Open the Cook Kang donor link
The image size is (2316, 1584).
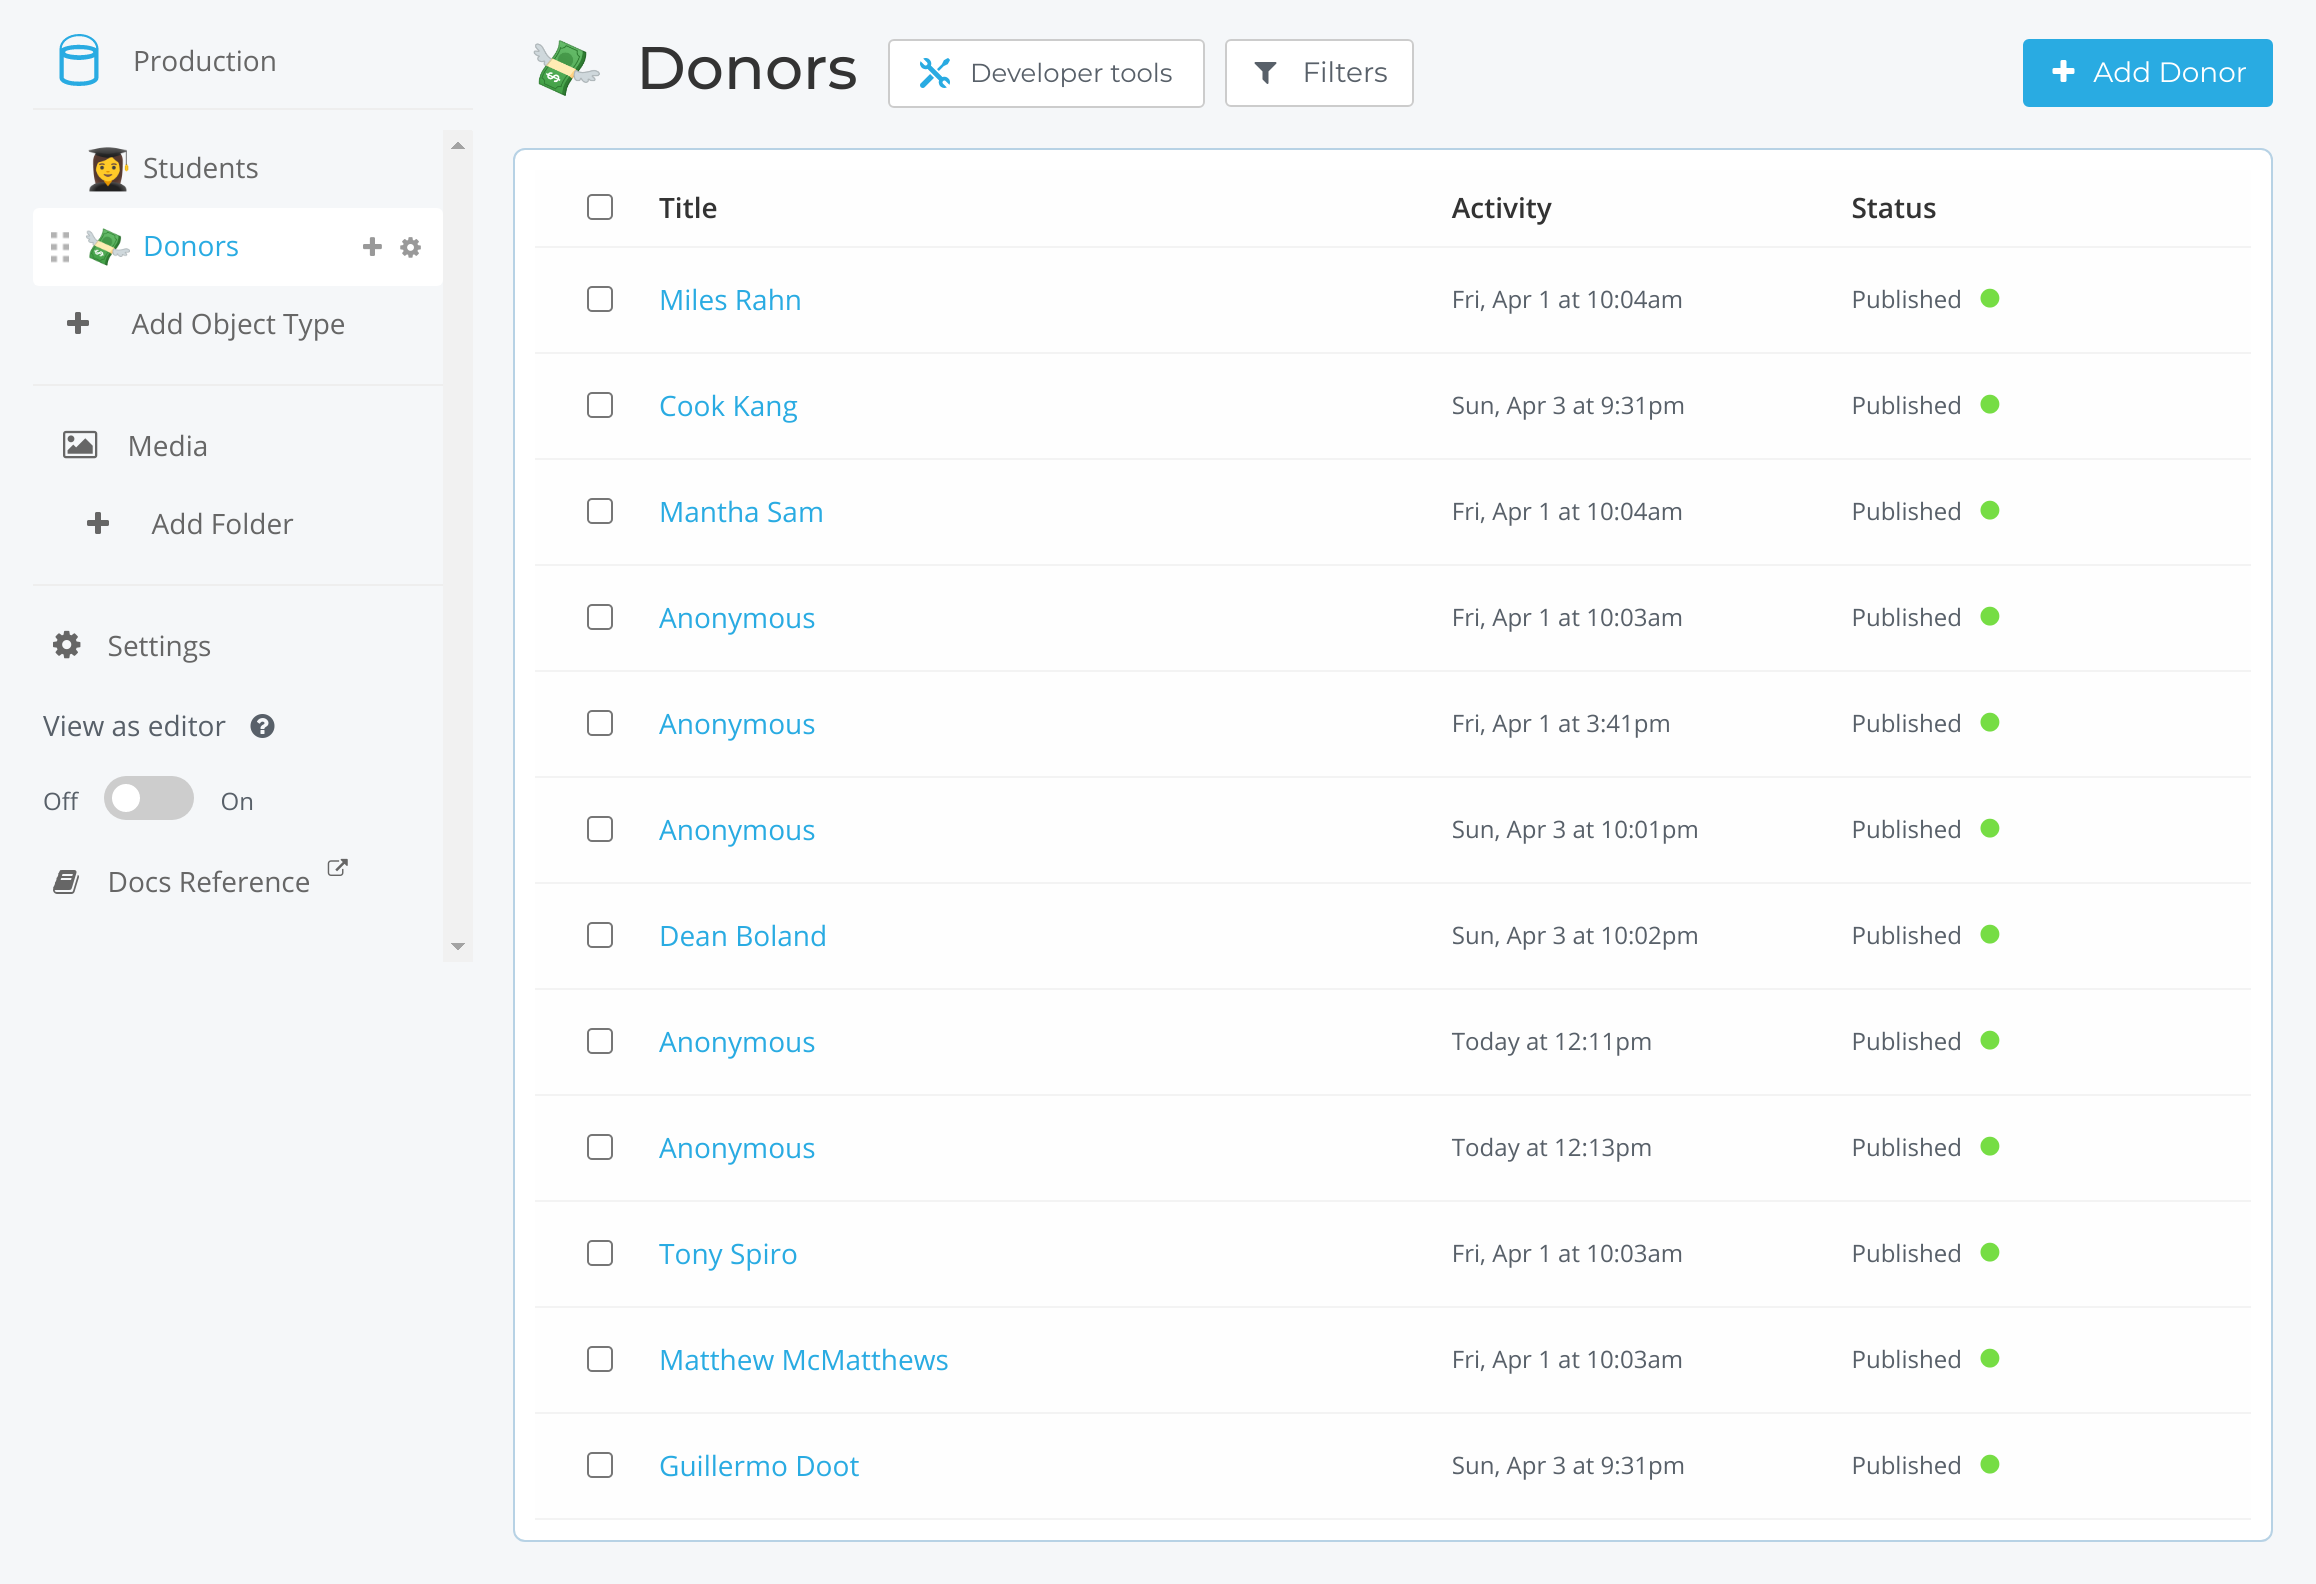coord(728,406)
